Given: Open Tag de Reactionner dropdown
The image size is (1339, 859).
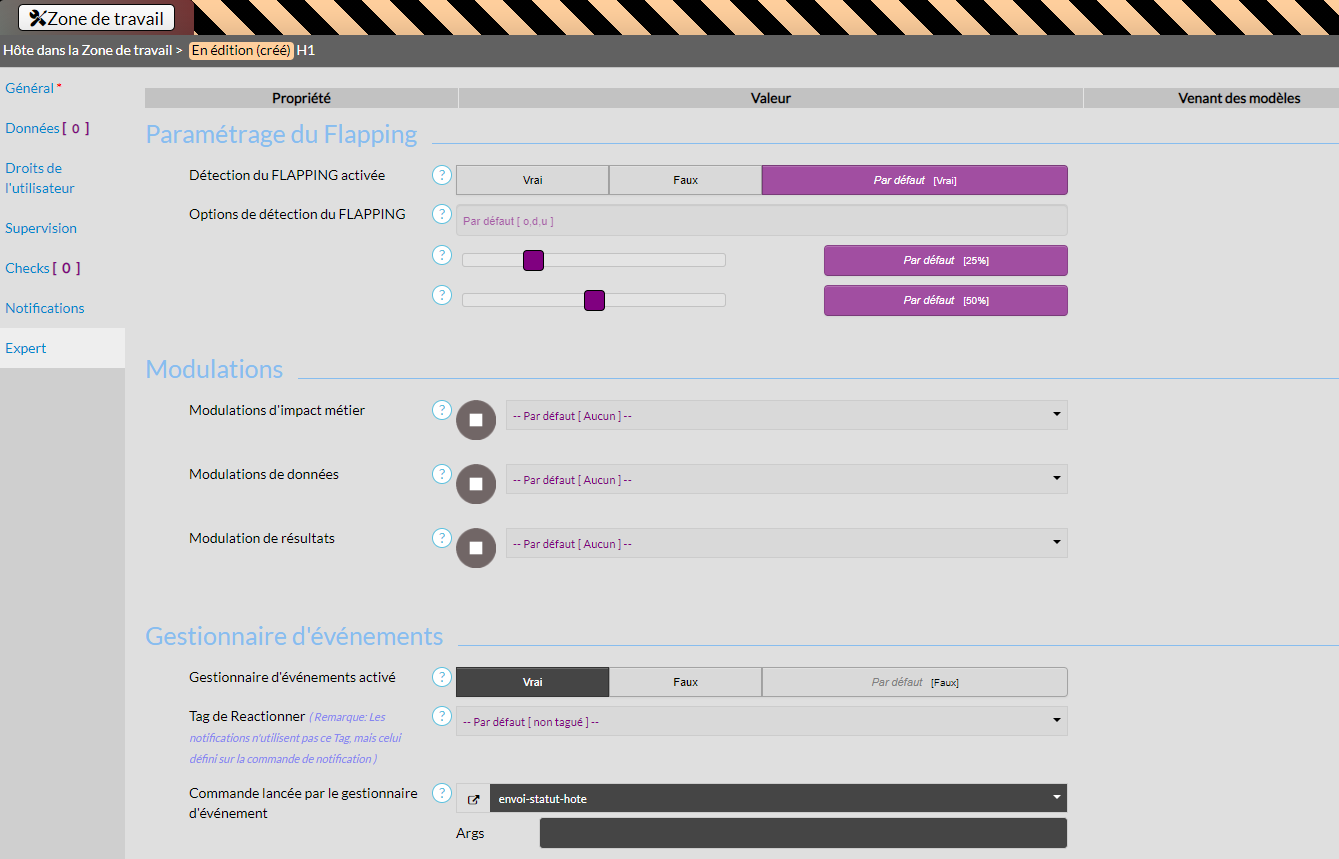Looking at the screenshot, I should tap(761, 721).
